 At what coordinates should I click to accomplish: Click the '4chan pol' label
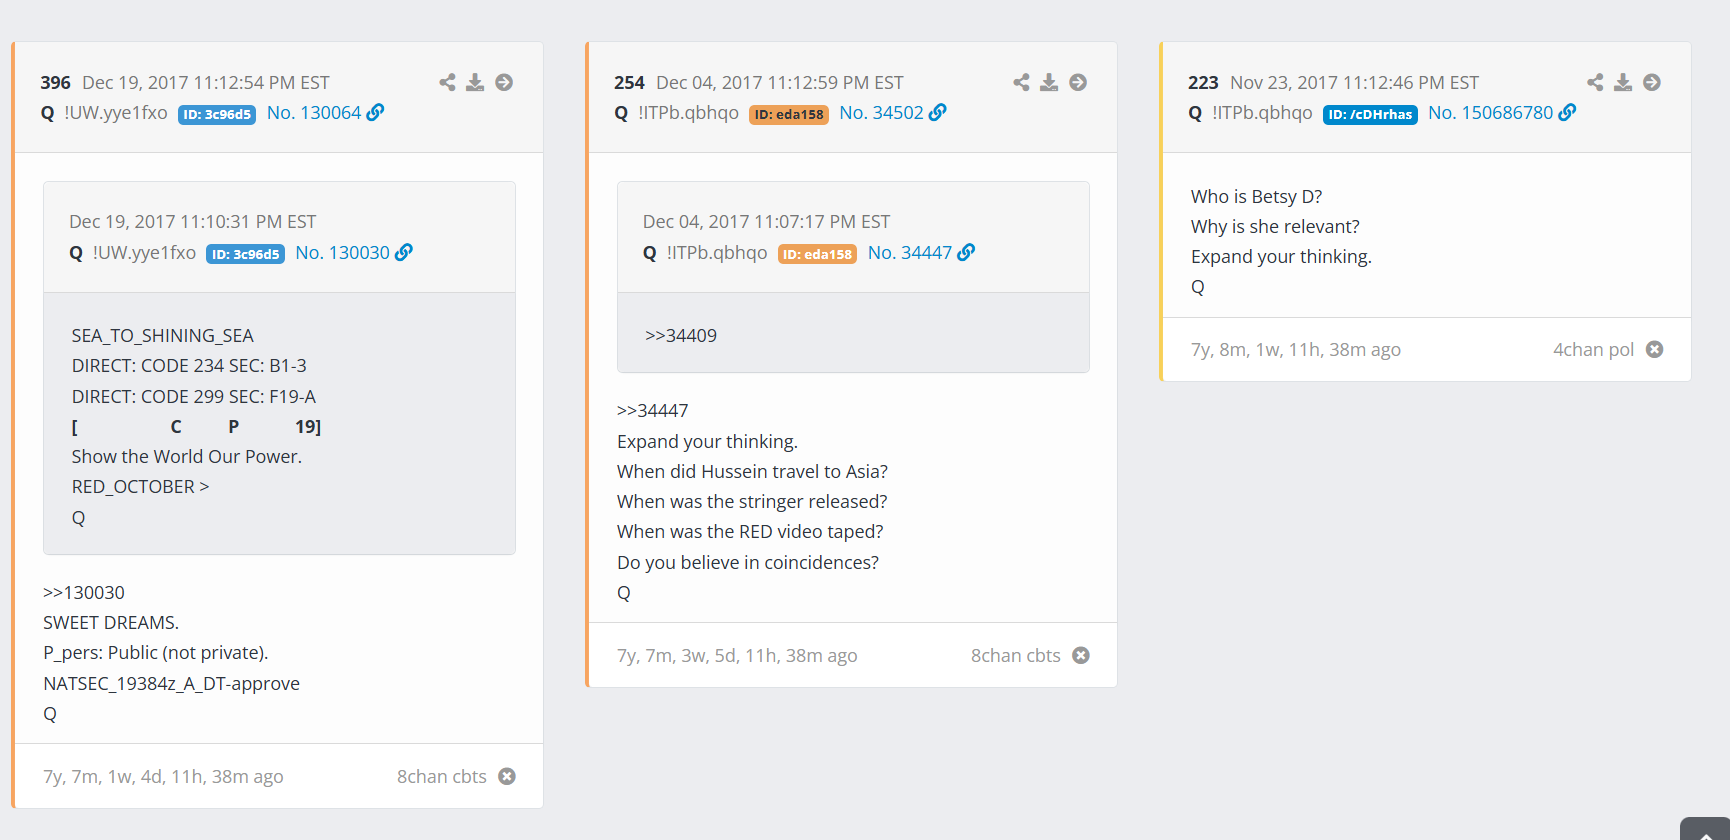coord(1593,350)
